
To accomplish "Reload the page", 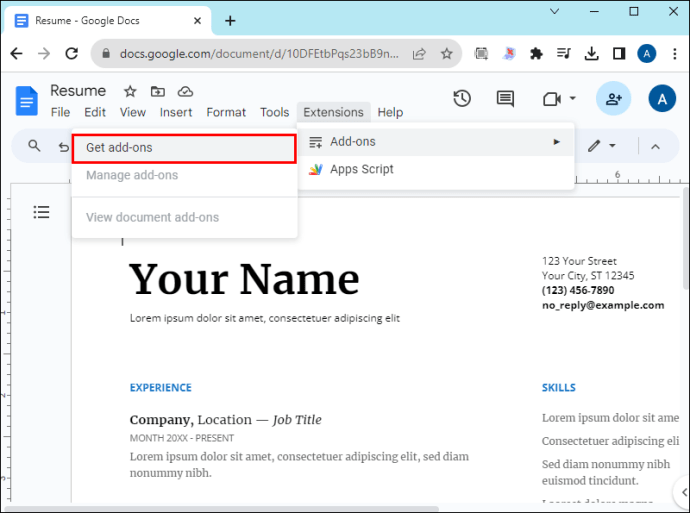I will tap(72, 54).
